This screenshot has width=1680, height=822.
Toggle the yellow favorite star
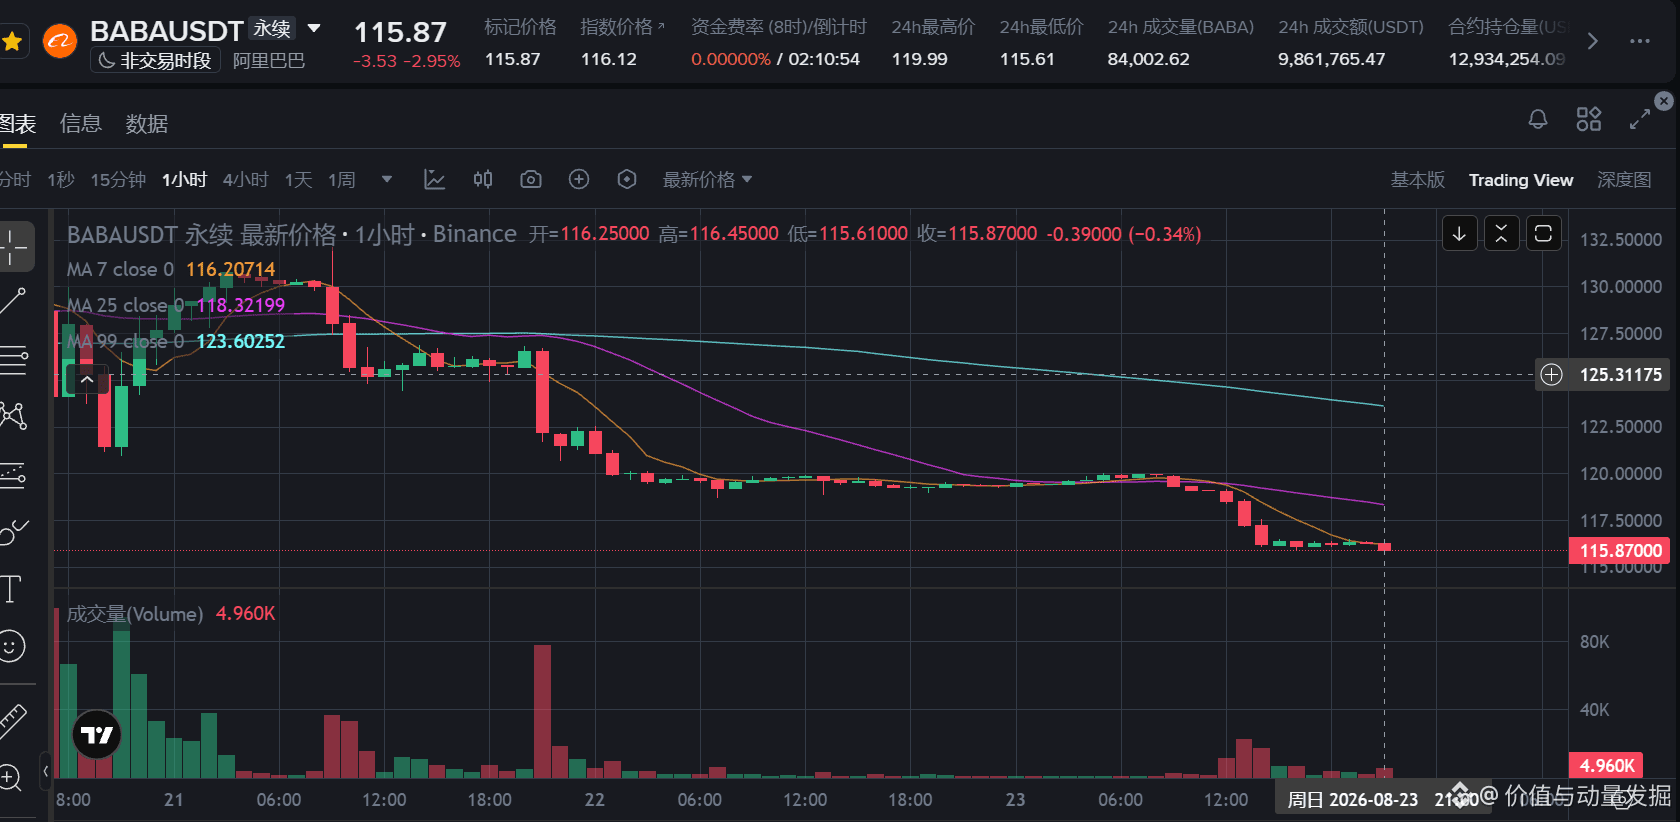(12, 42)
